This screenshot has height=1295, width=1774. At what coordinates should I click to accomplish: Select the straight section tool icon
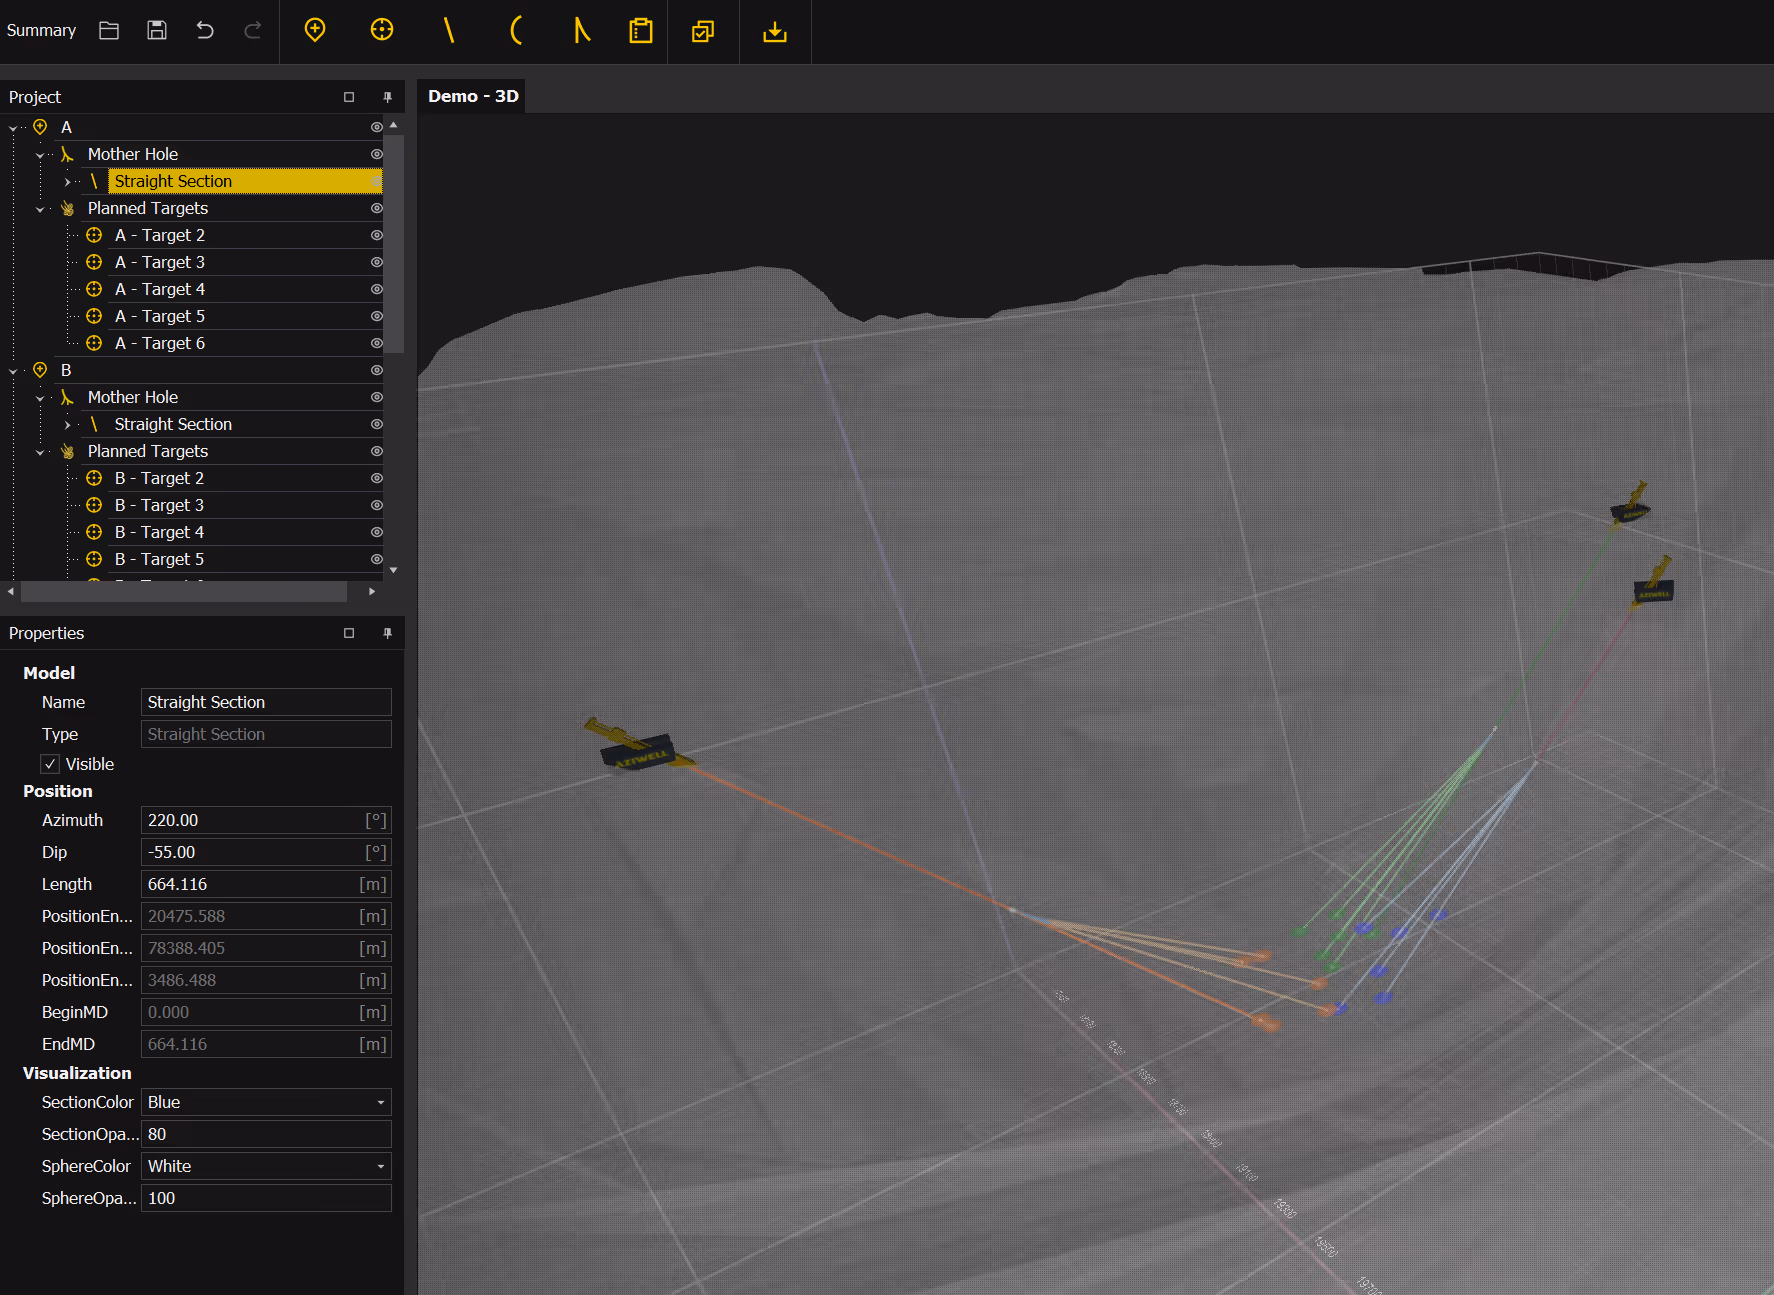(449, 30)
